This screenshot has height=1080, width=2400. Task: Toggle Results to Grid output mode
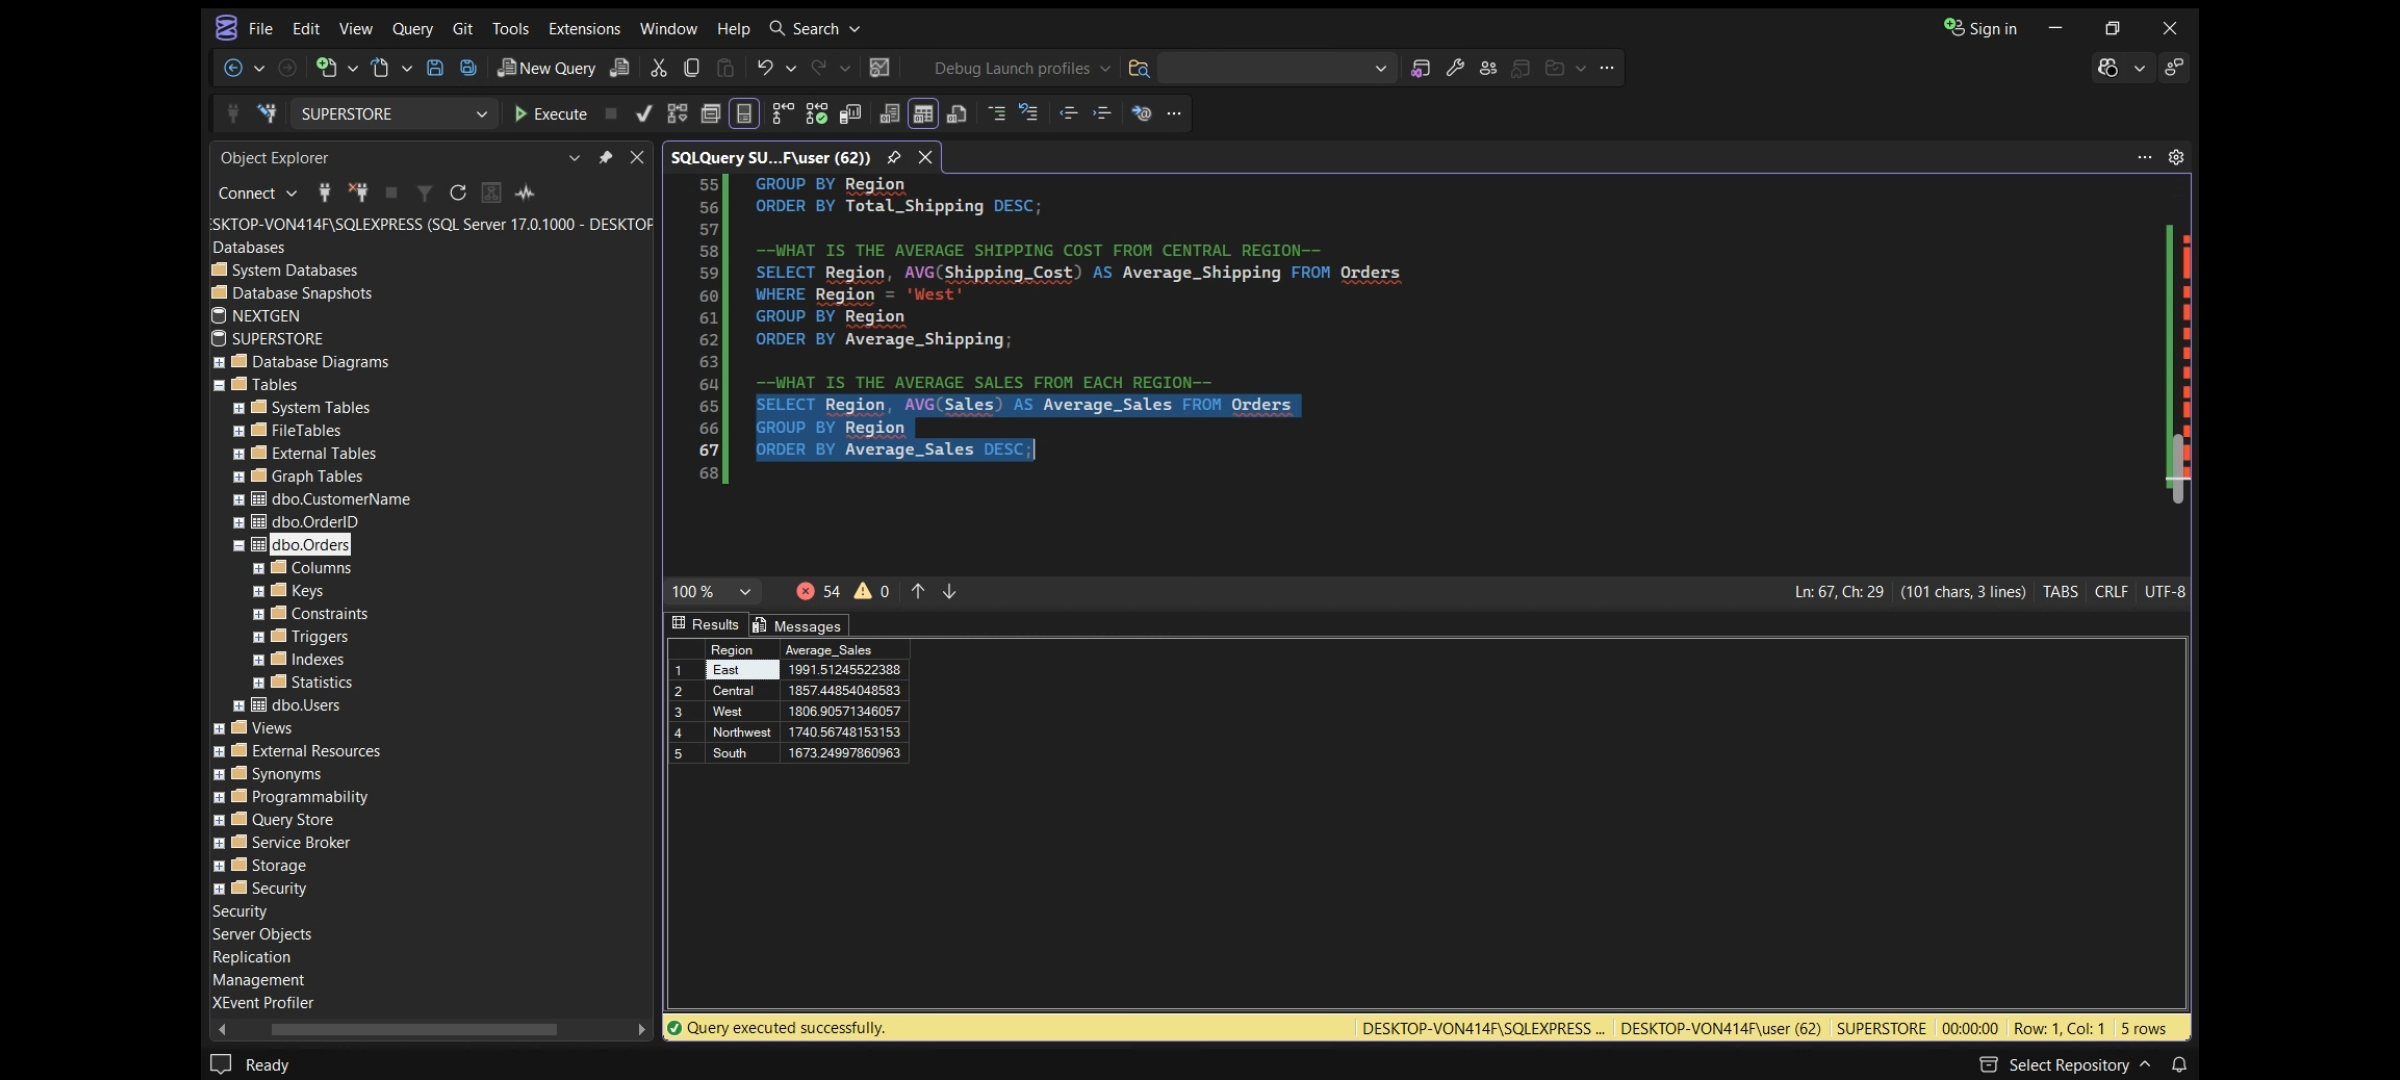point(923,114)
